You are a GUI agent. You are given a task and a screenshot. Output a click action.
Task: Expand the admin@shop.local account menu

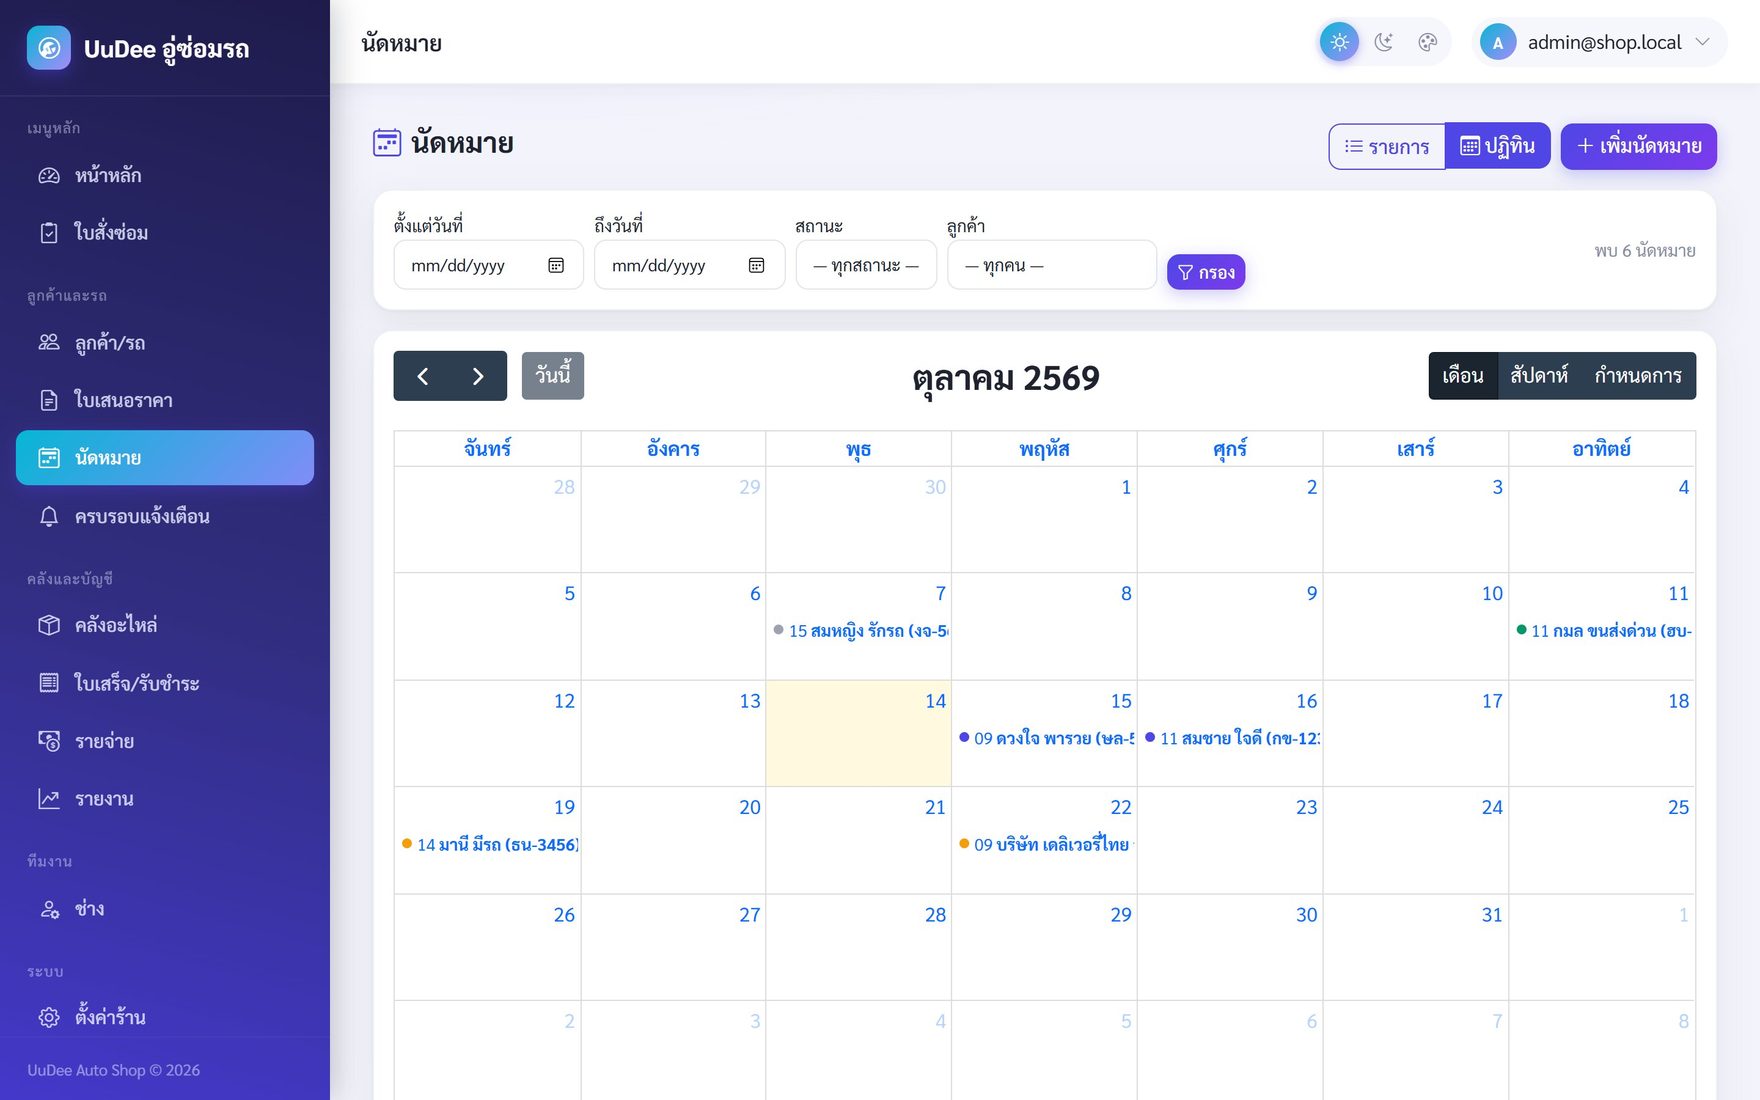(1599, 42)
